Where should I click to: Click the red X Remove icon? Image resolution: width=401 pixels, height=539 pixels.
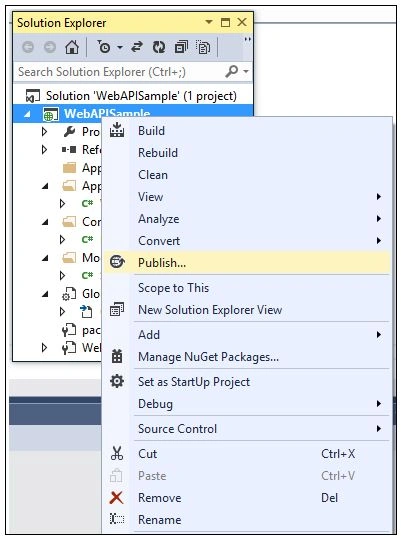(116, 497)
